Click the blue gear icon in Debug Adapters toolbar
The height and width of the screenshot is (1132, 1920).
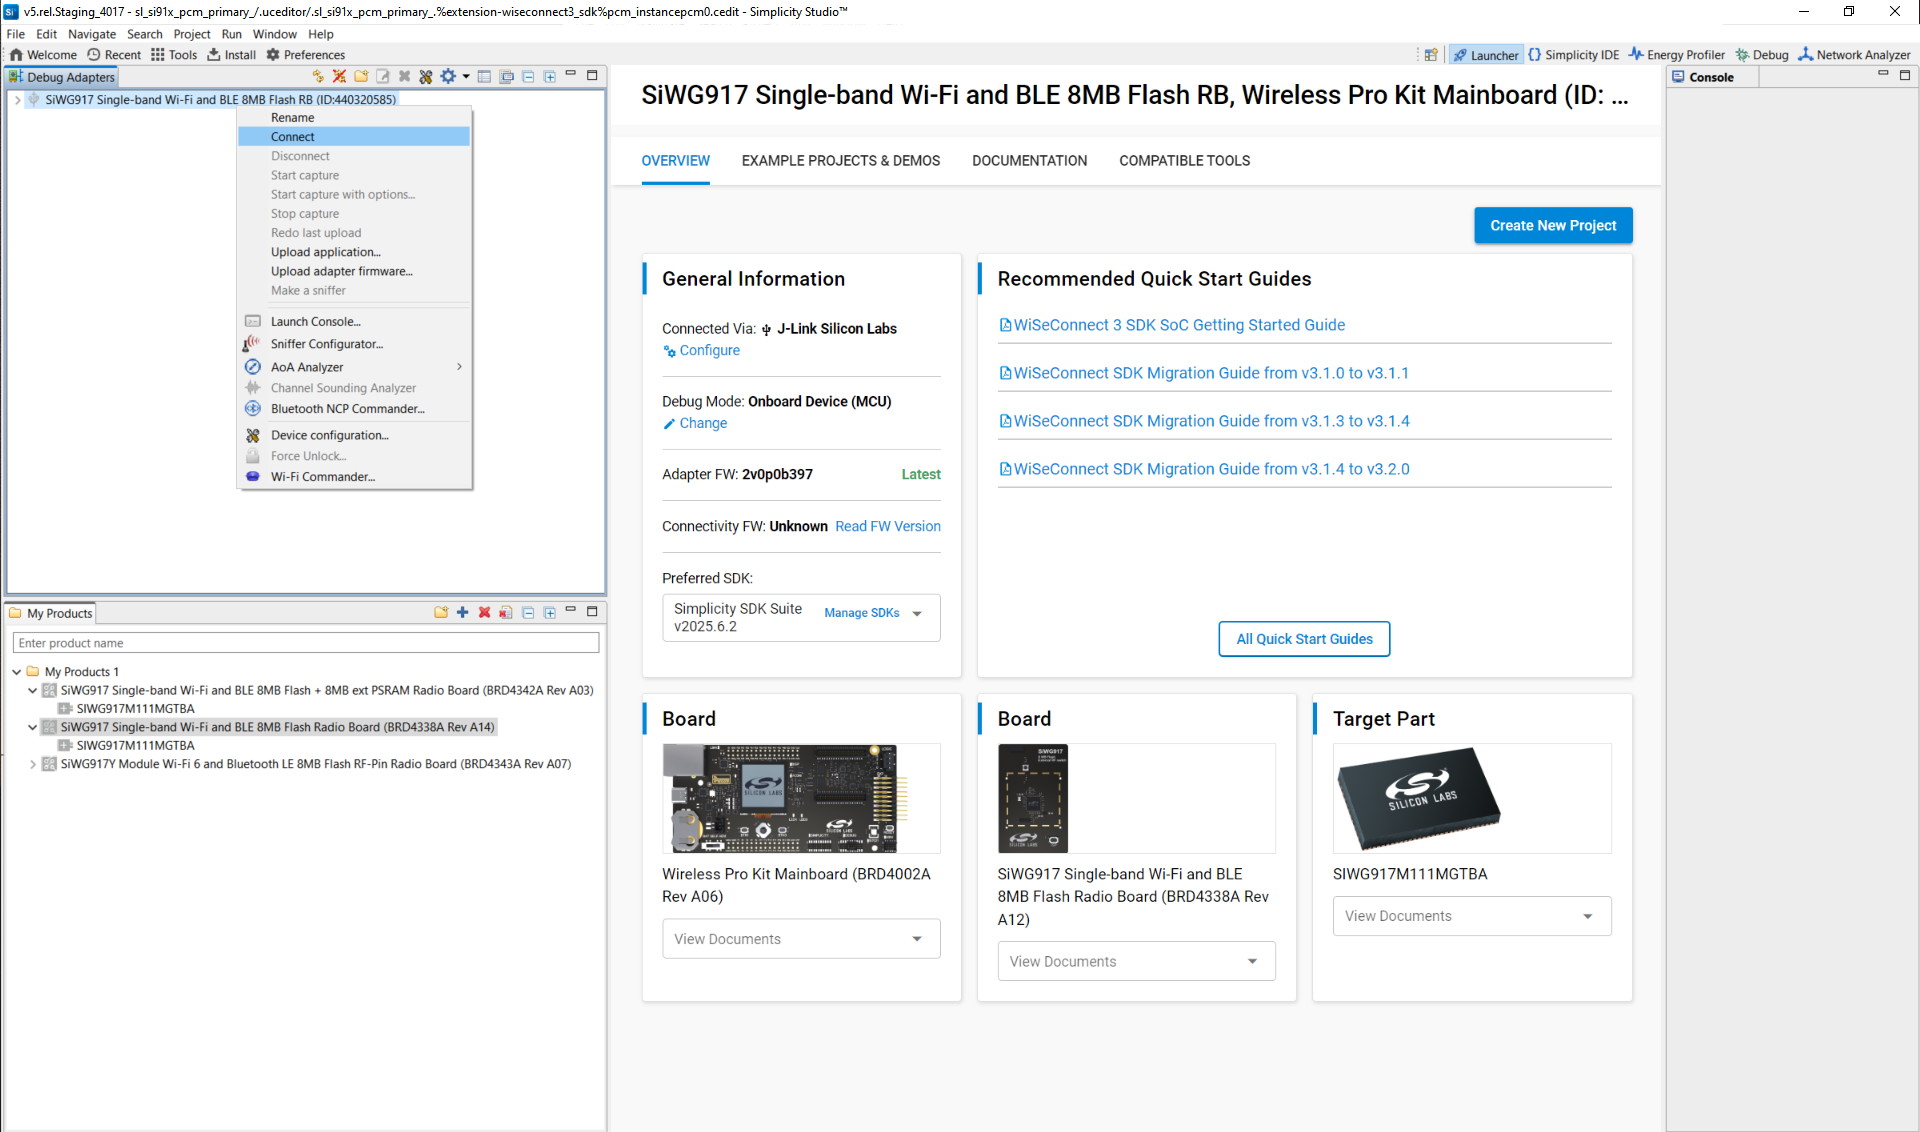click(448, 77)
